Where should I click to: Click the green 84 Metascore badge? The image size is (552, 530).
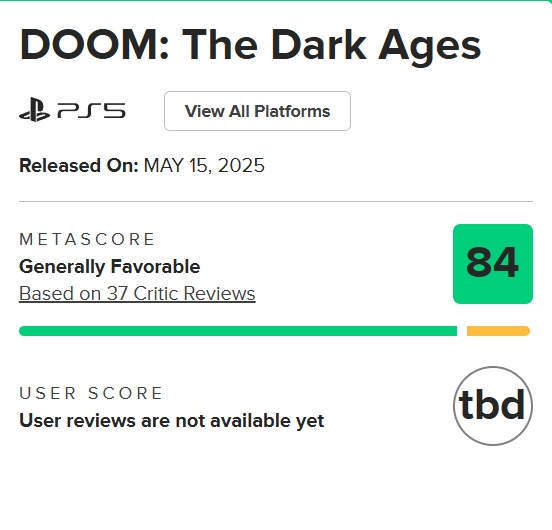pyautogui.click(x=493, y=264)
